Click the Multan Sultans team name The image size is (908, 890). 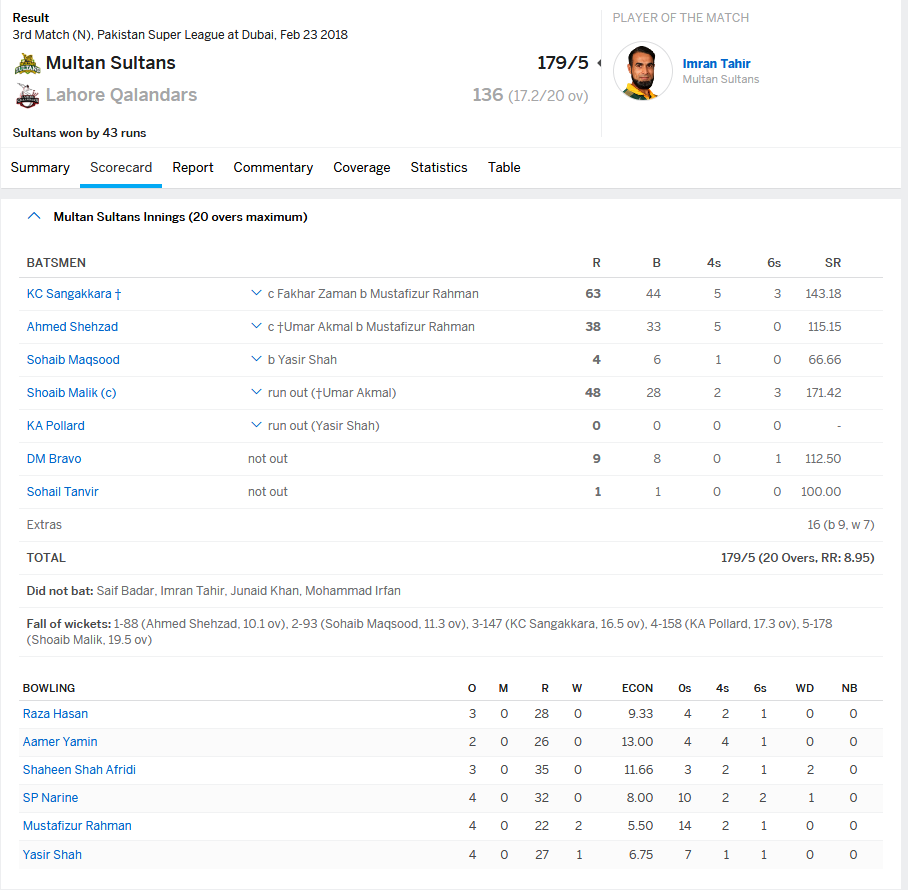110,63
